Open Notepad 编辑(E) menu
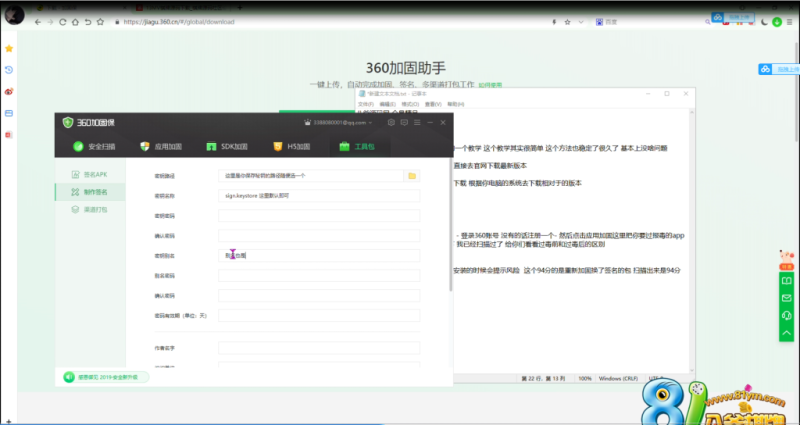Image resolution: width=800 pixels, height=425 pixels. point(388,104)
